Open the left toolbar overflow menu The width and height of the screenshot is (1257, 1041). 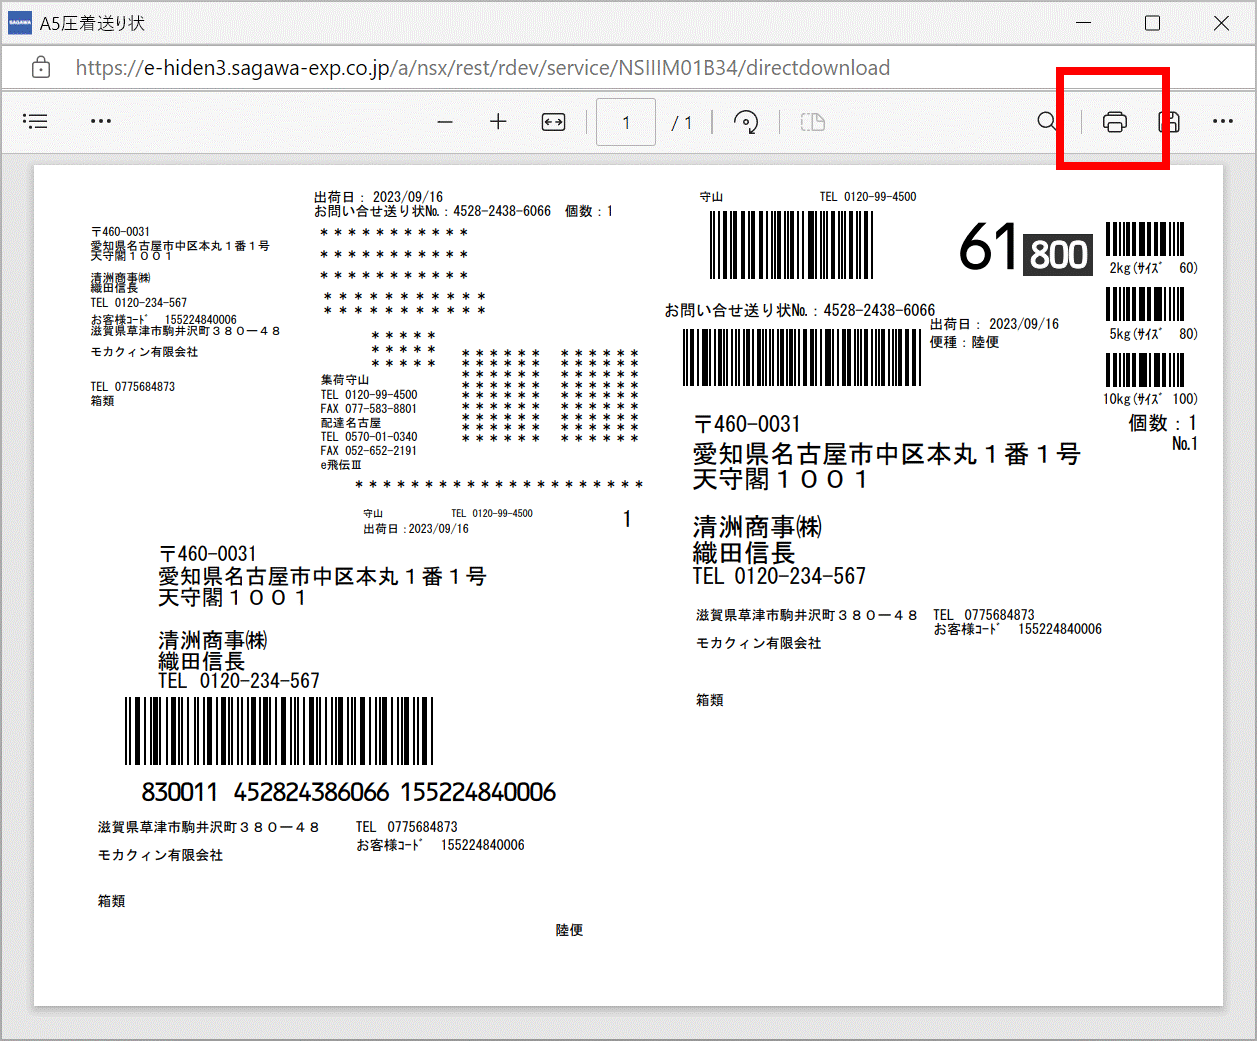pyautogui.click(x=101, y=122)
